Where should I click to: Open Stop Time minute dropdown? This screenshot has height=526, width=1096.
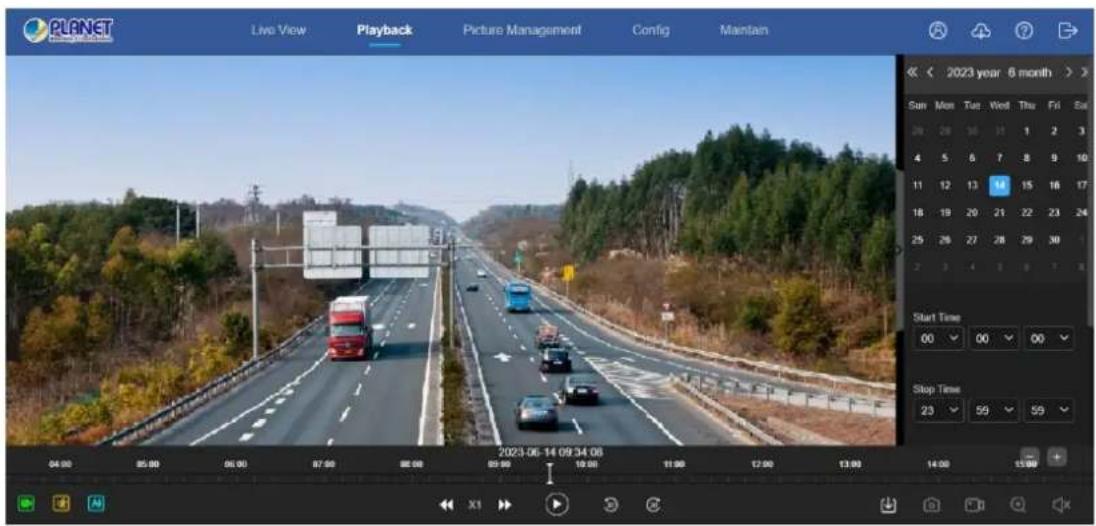click(993, 410)
